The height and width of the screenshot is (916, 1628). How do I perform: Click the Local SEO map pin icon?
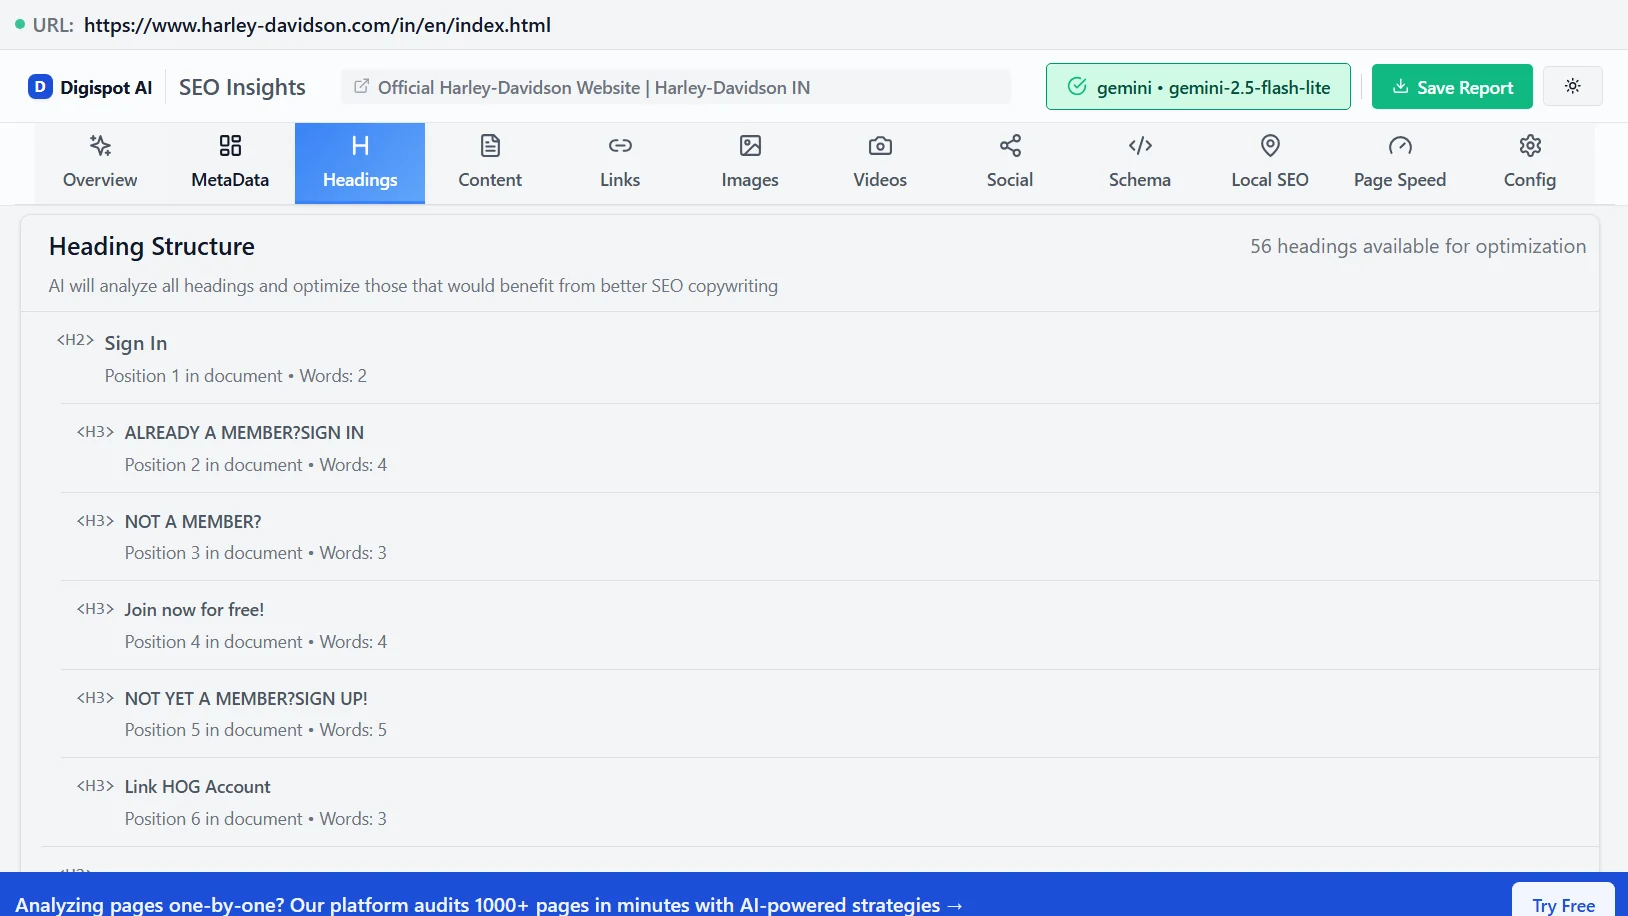(1270, 146)
